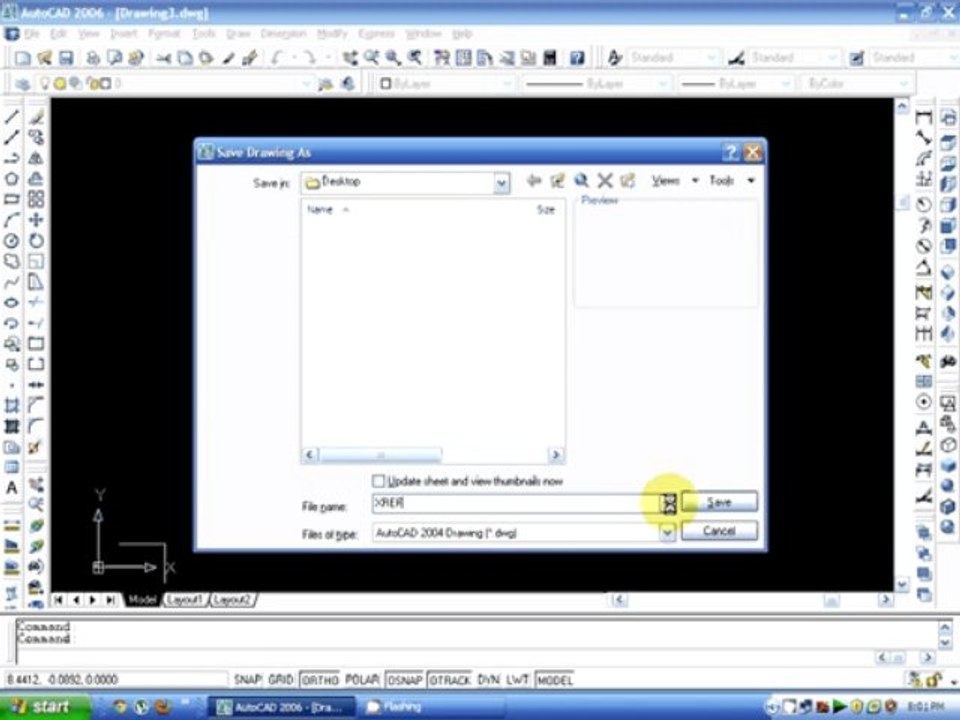This screenshot has height=720, width=960.
Task: Select the Circle tool in Draw toolbar
Action: 12,241
